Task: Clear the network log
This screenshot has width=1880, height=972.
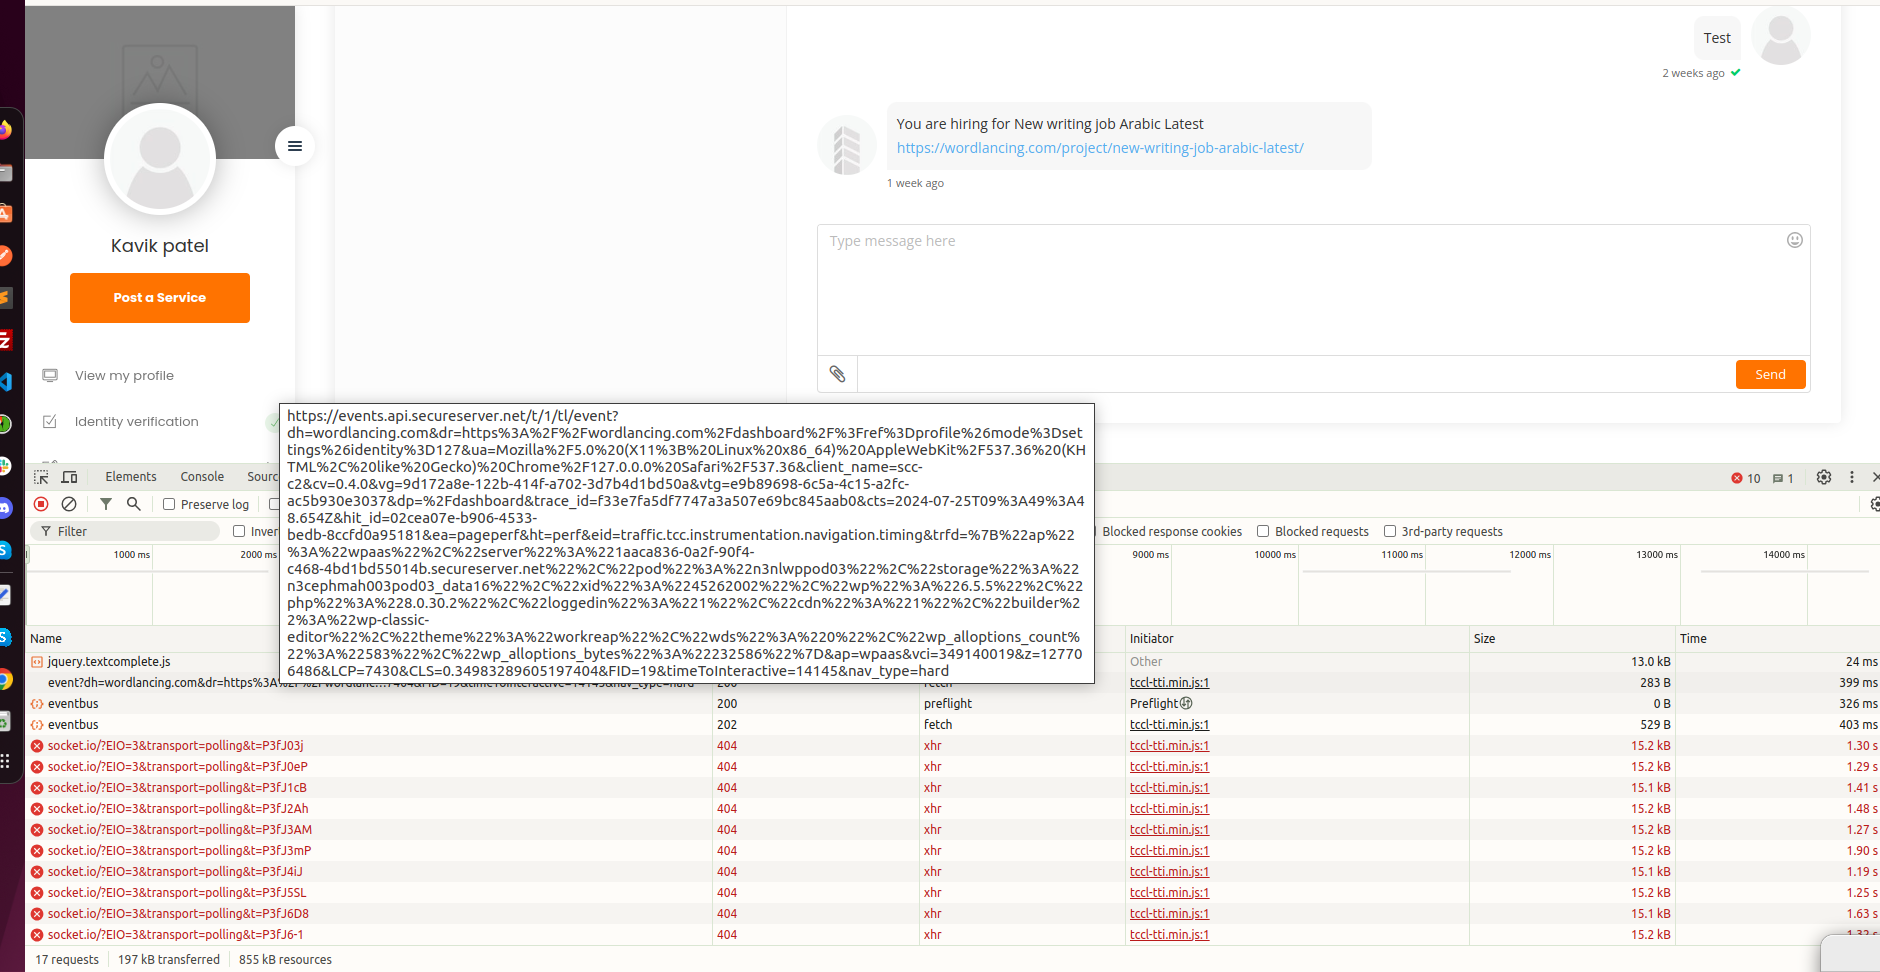Action: 69,504
